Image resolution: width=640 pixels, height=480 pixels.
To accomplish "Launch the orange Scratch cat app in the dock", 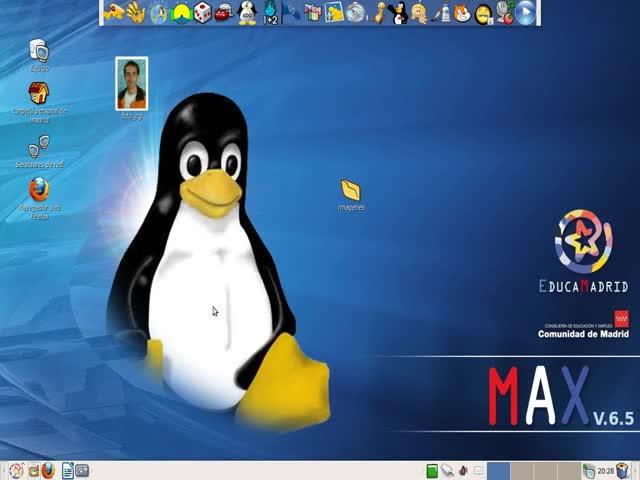I will point(462,13).
